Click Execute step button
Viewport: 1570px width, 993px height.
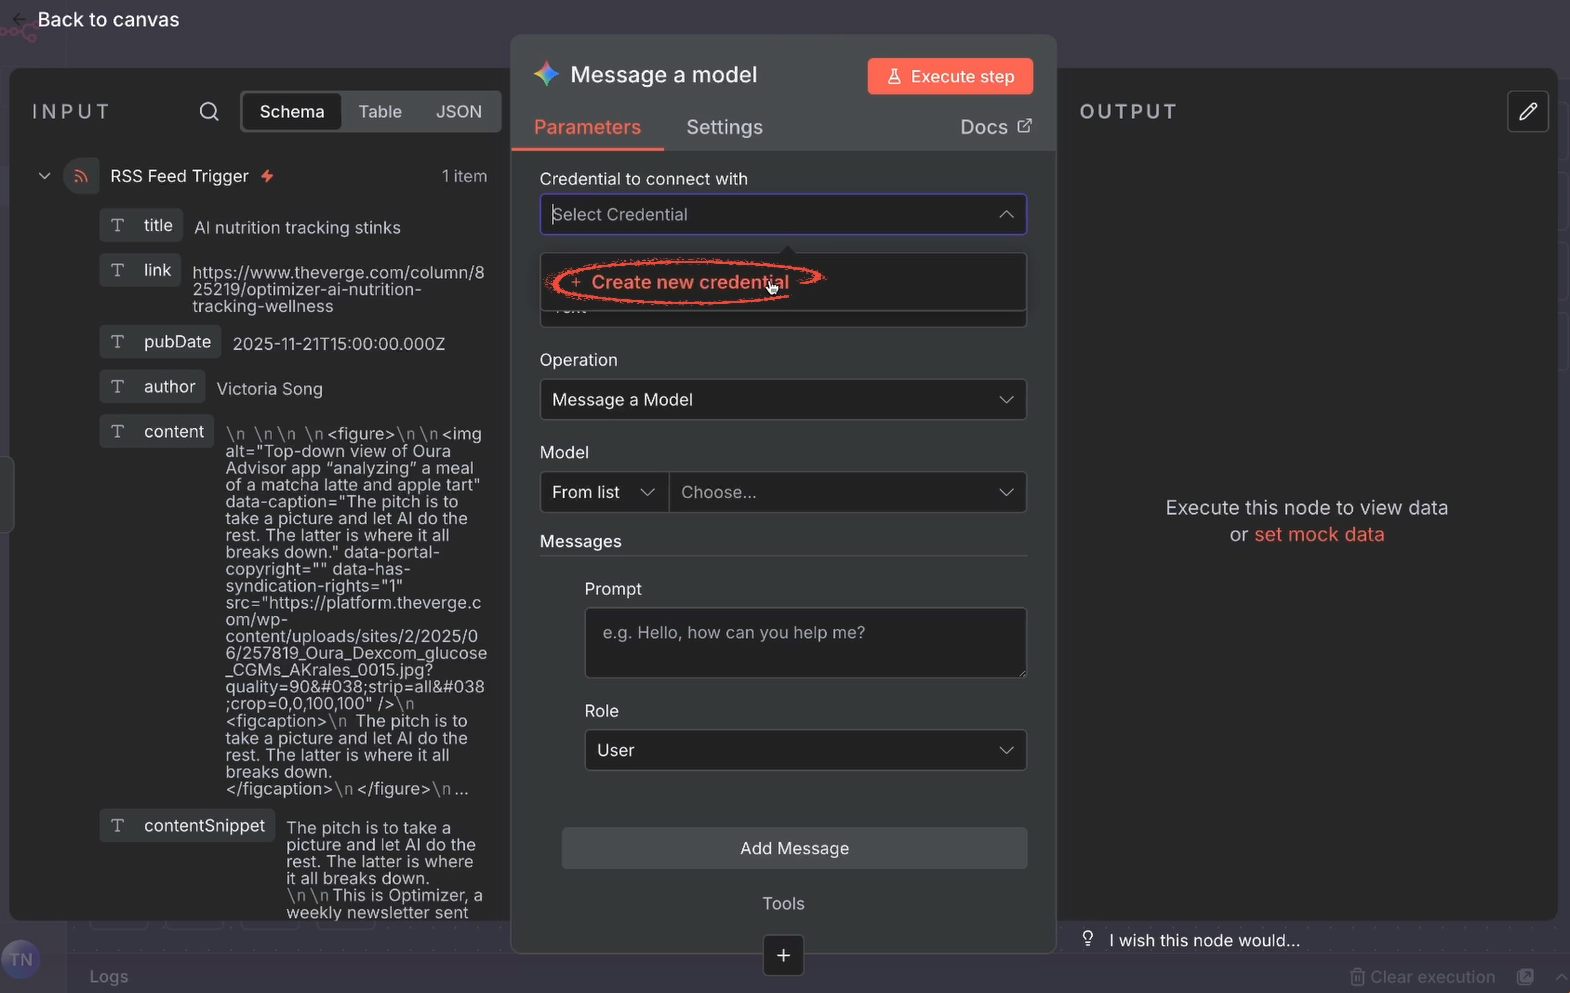[950, 76]
